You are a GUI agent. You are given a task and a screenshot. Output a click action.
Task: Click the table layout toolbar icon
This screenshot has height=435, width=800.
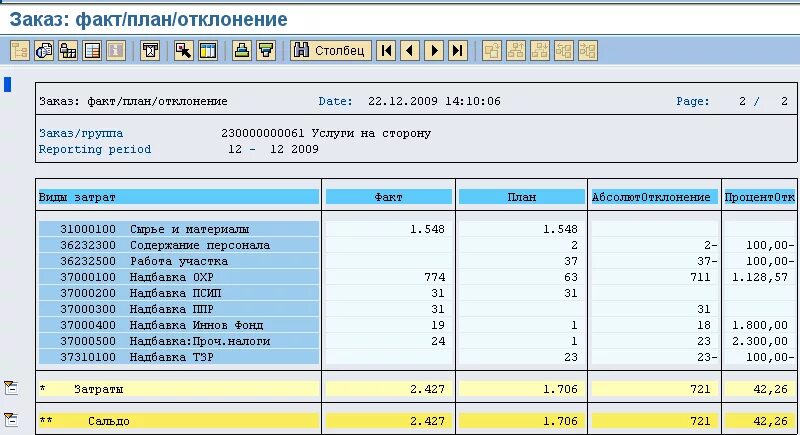92,50
